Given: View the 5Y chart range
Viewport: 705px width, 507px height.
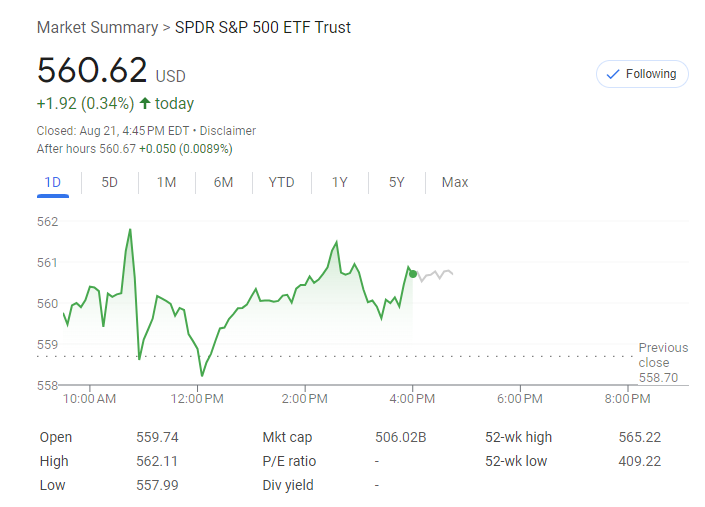Looking at the screenshot, I should point(397,182).
